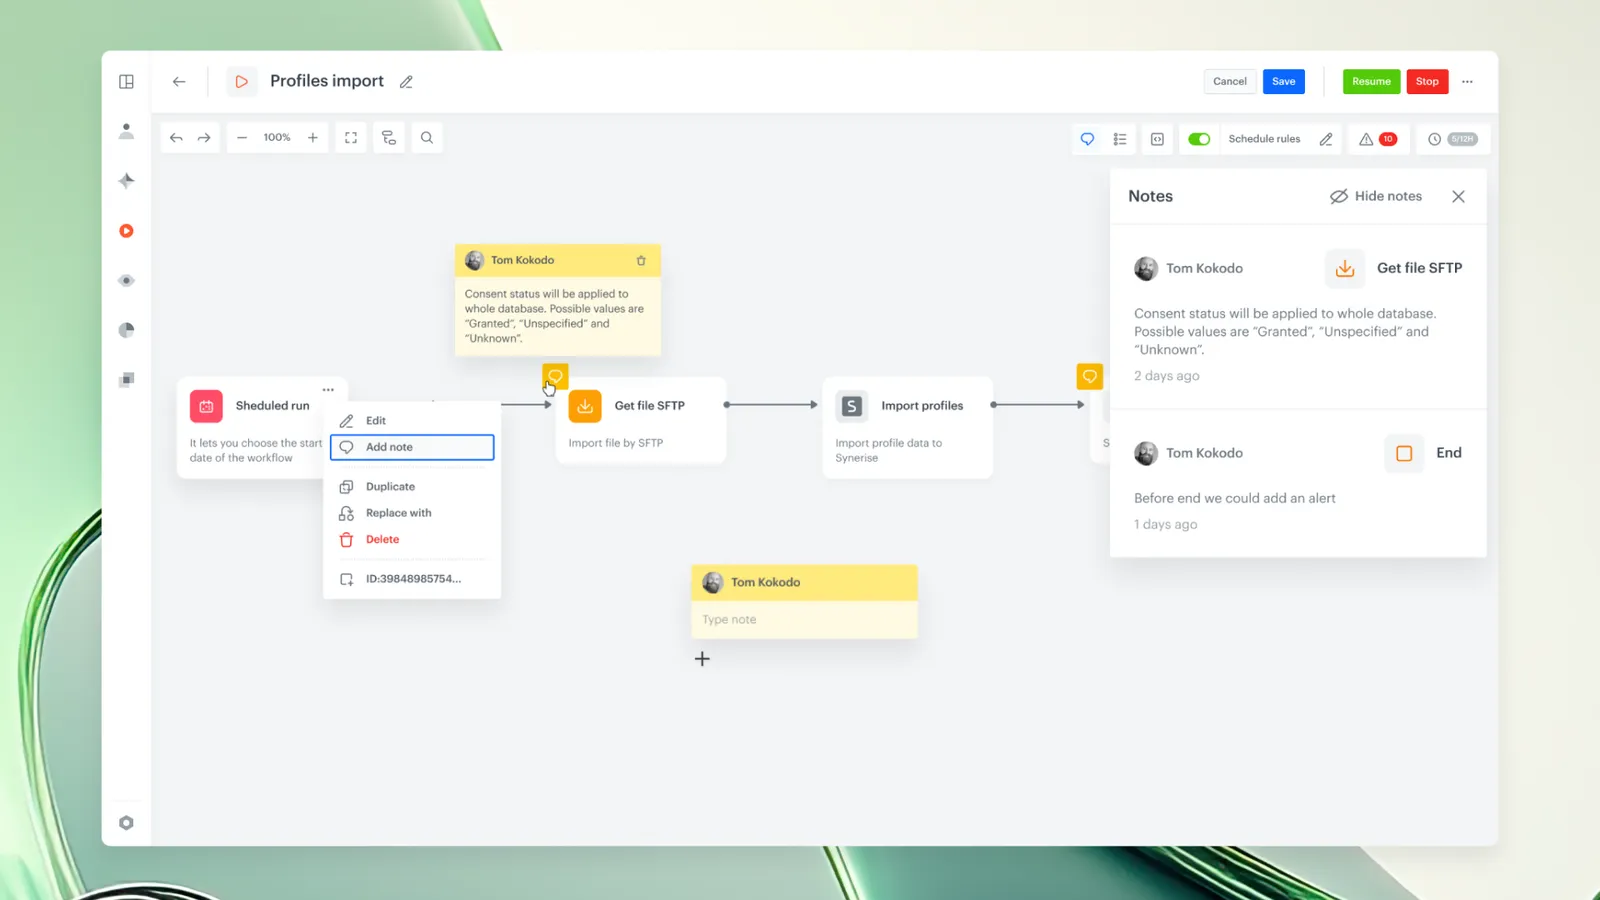The image size is (1600, 900).
Task: Zoom out with the minus button
Action: (x=242, y=138)
